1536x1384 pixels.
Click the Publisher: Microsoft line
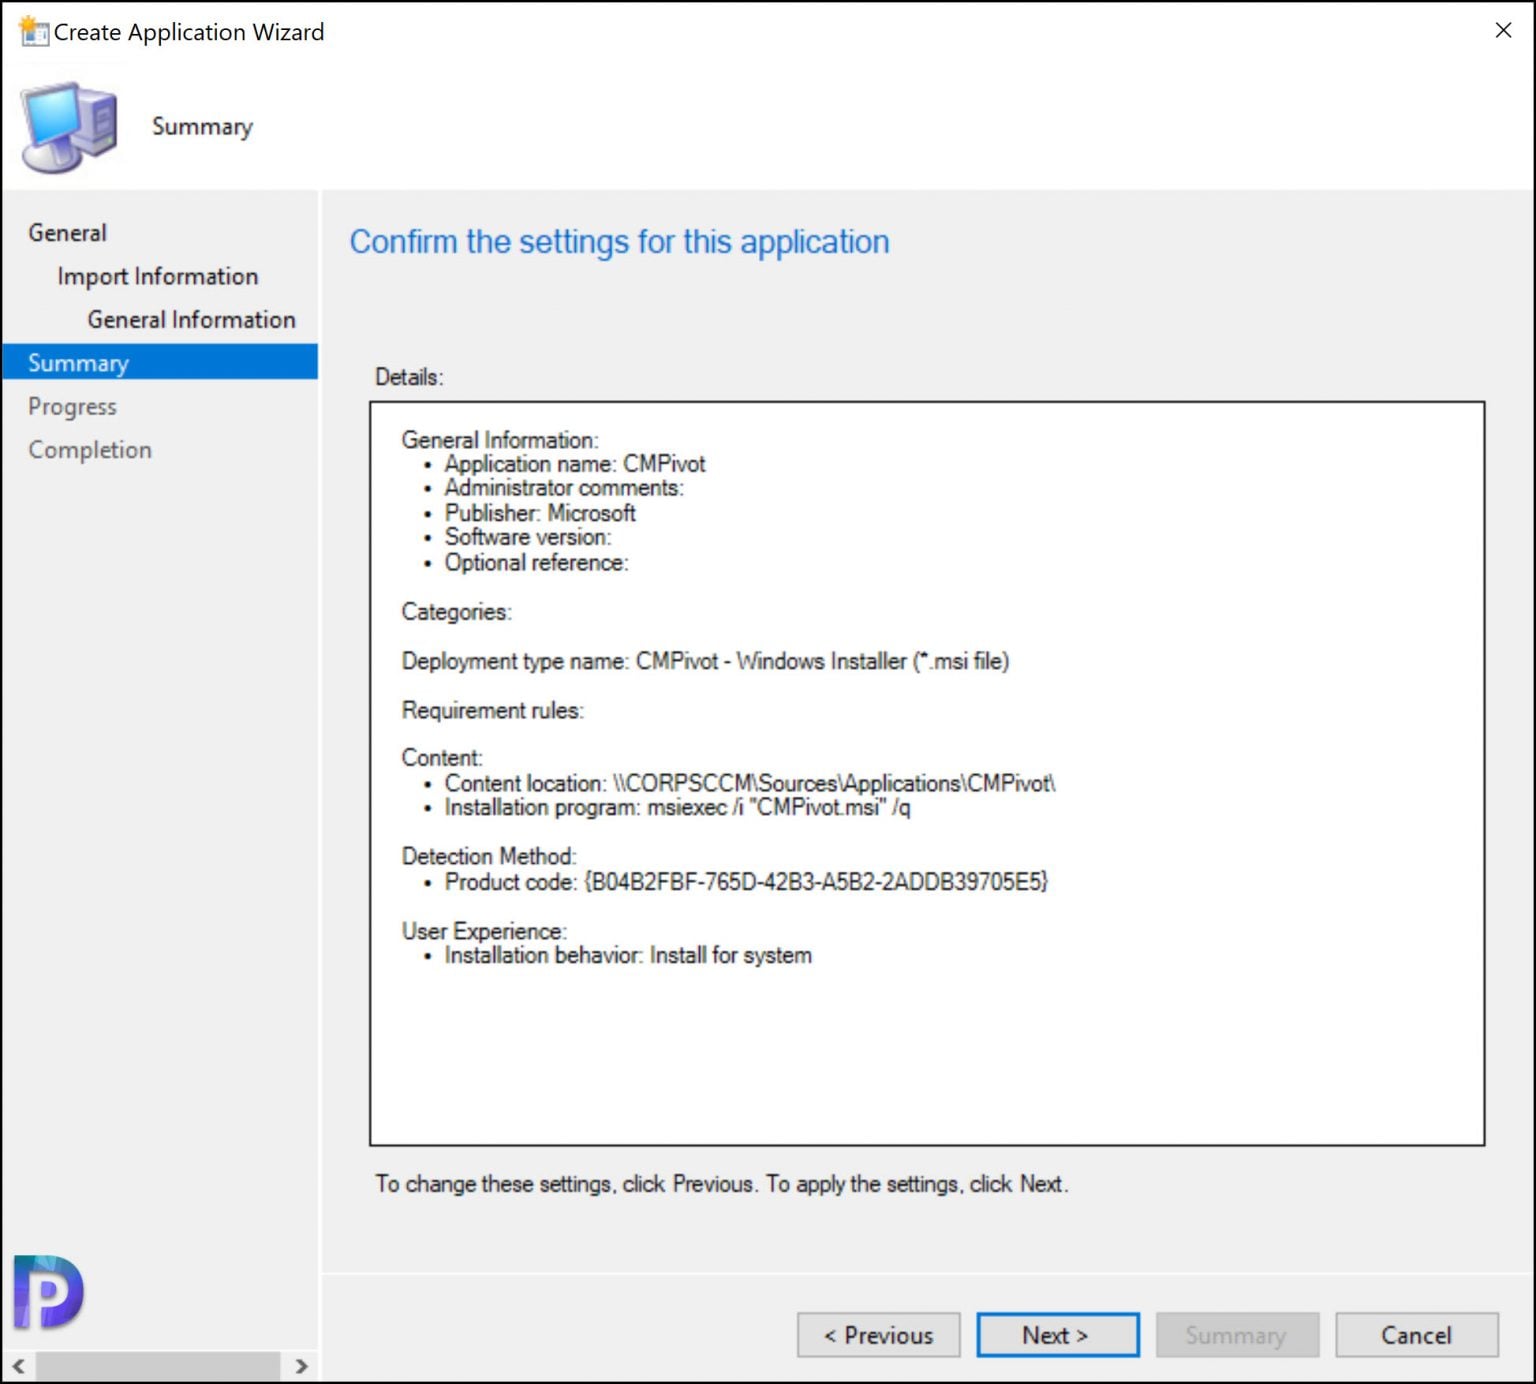point(540,513)
